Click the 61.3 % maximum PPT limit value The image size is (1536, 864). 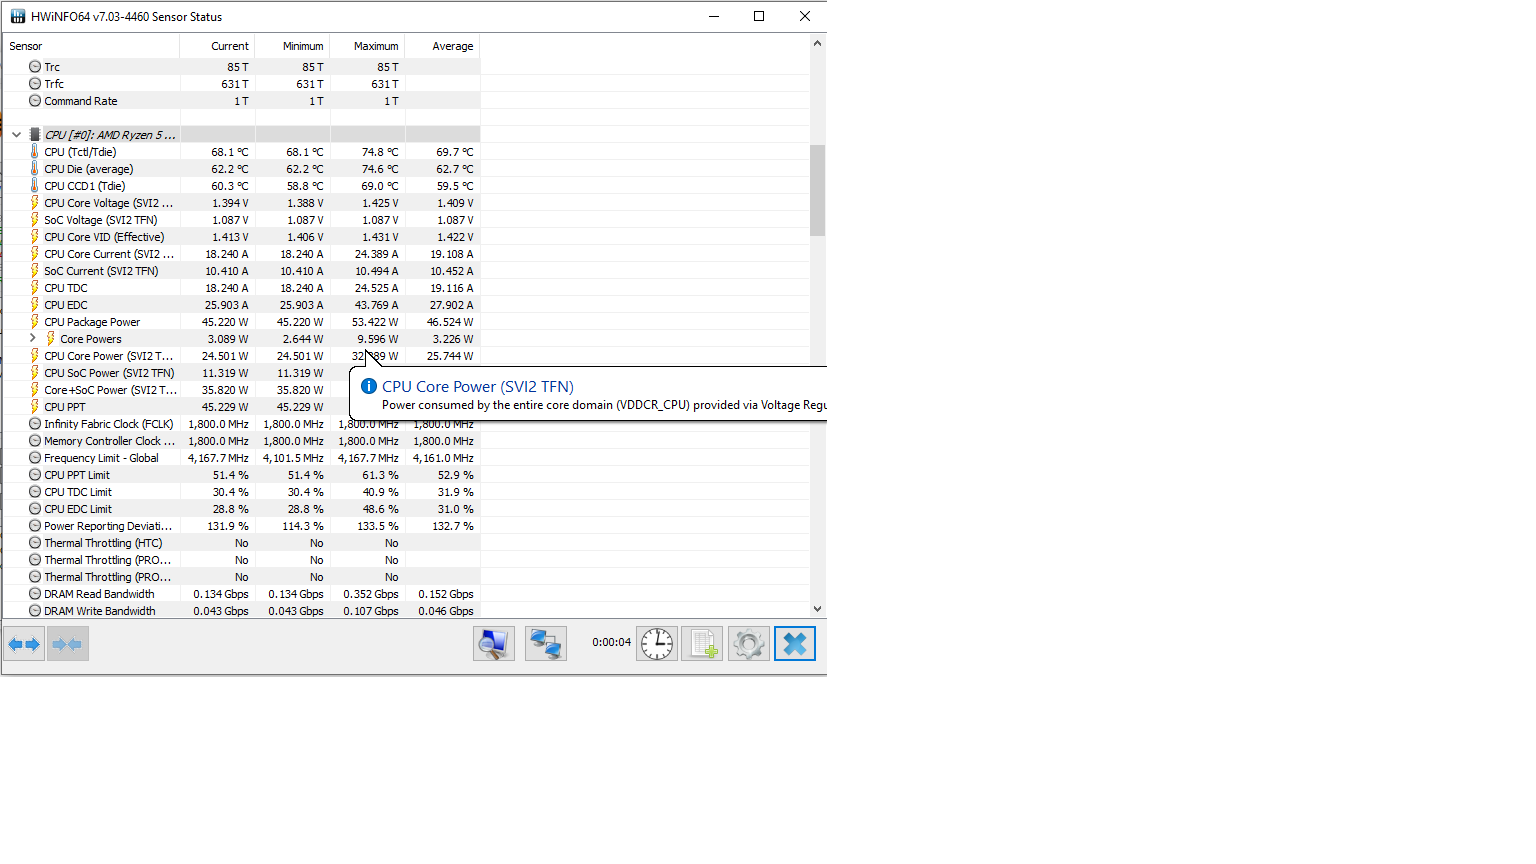tap(380, 475)
